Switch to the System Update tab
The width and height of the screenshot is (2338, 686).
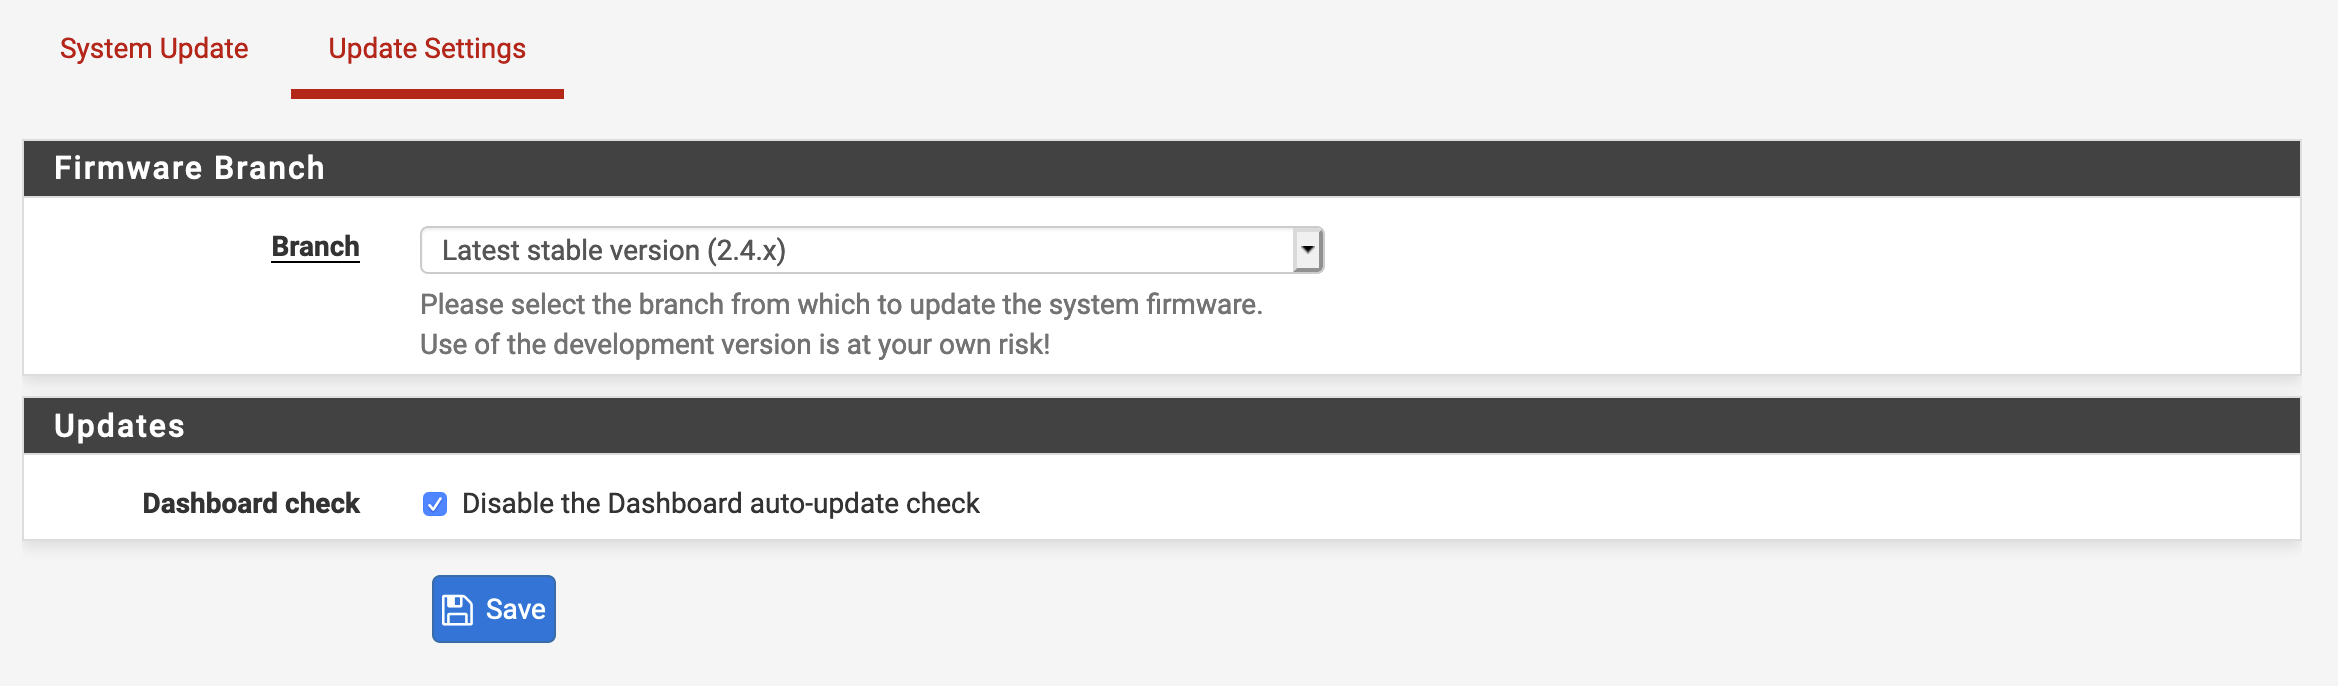[x=154, y=48]
